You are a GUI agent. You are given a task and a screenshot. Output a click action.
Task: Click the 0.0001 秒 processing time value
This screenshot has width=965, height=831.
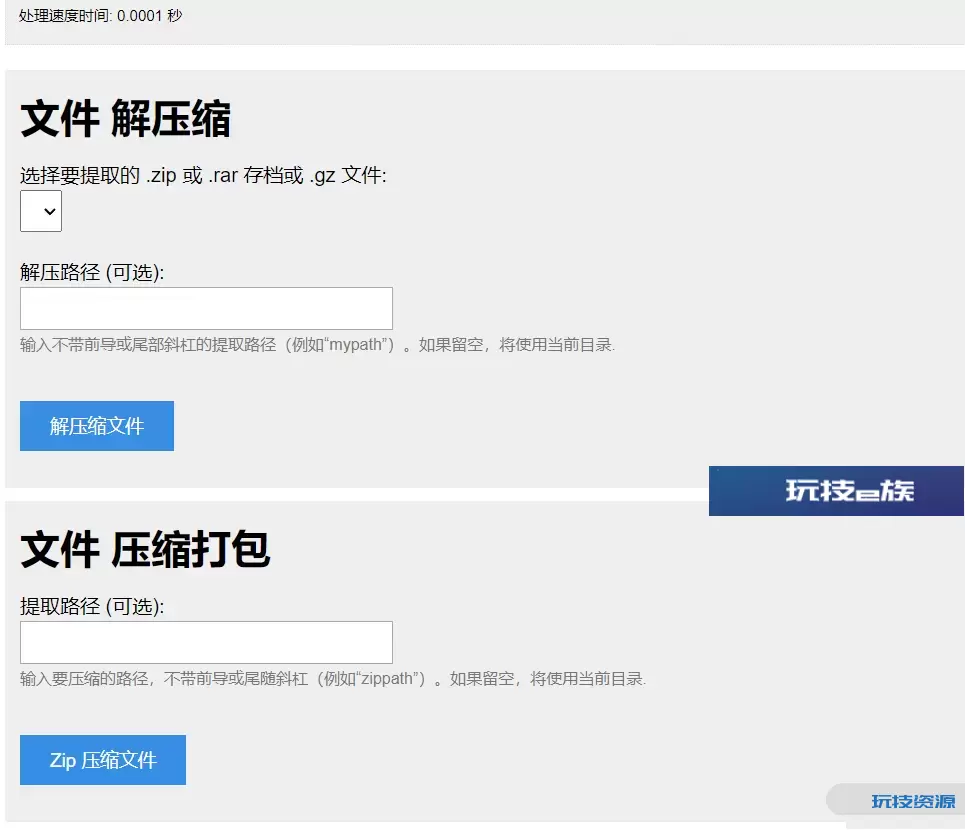pos(150,16)
